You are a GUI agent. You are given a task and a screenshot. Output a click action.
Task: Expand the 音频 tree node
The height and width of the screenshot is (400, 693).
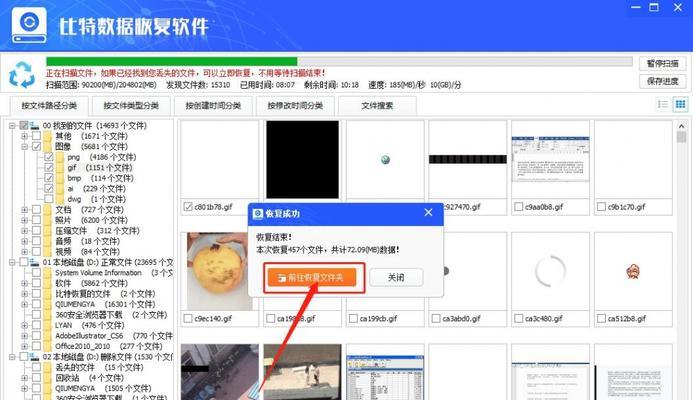(x=25, y=241)
